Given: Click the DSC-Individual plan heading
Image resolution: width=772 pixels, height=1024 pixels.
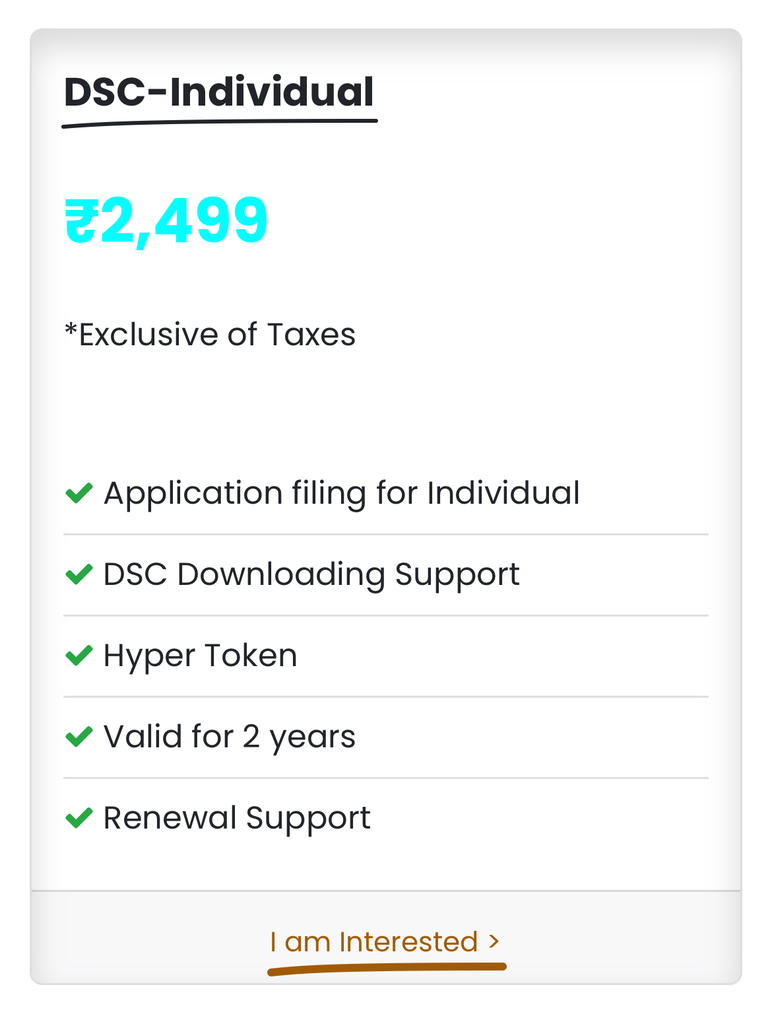Looking at the screenshot, I should click(x=218, y=92).
